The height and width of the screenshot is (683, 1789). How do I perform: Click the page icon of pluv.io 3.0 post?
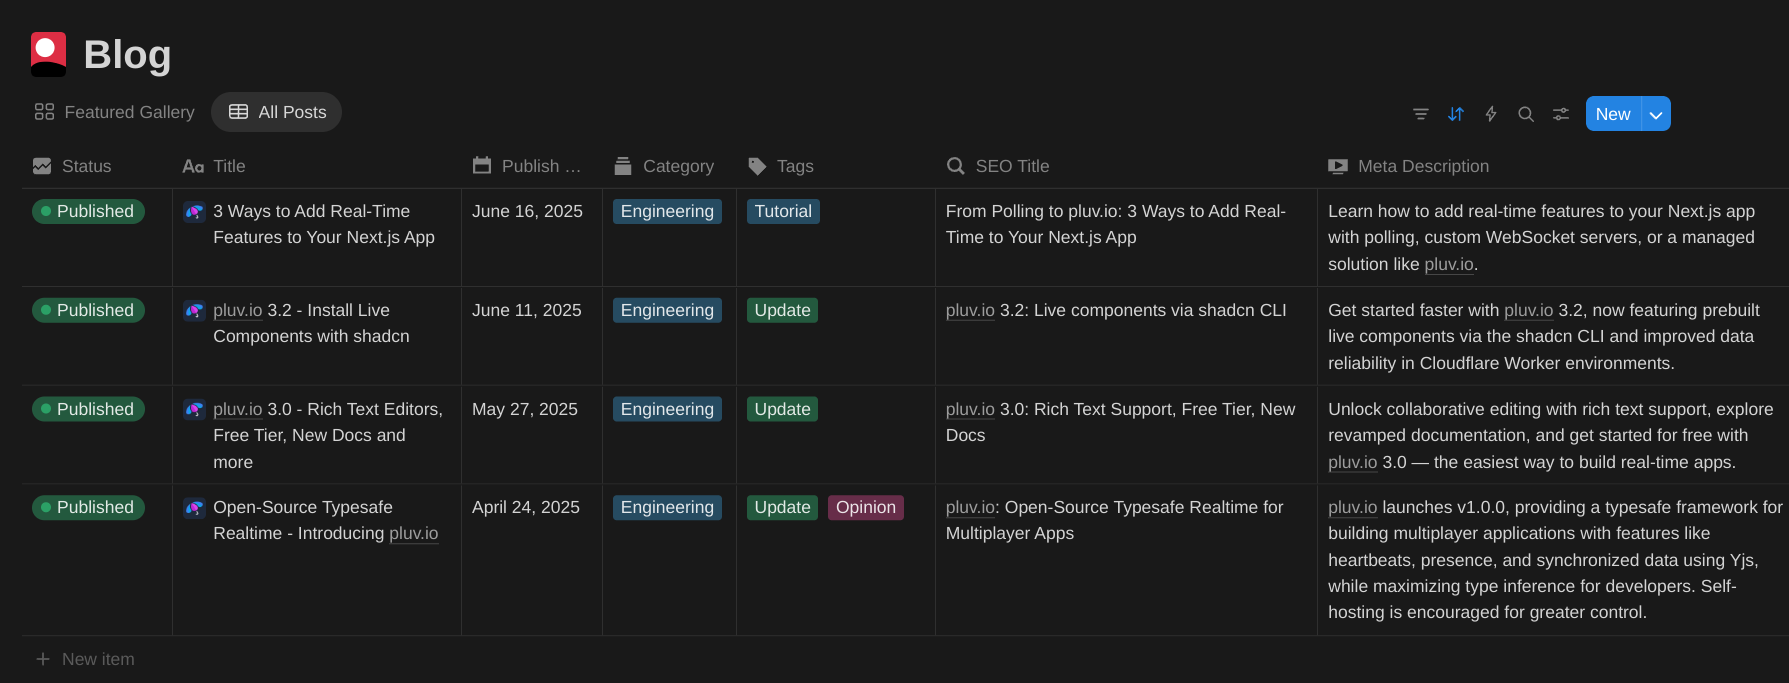(x=195, y=410)
